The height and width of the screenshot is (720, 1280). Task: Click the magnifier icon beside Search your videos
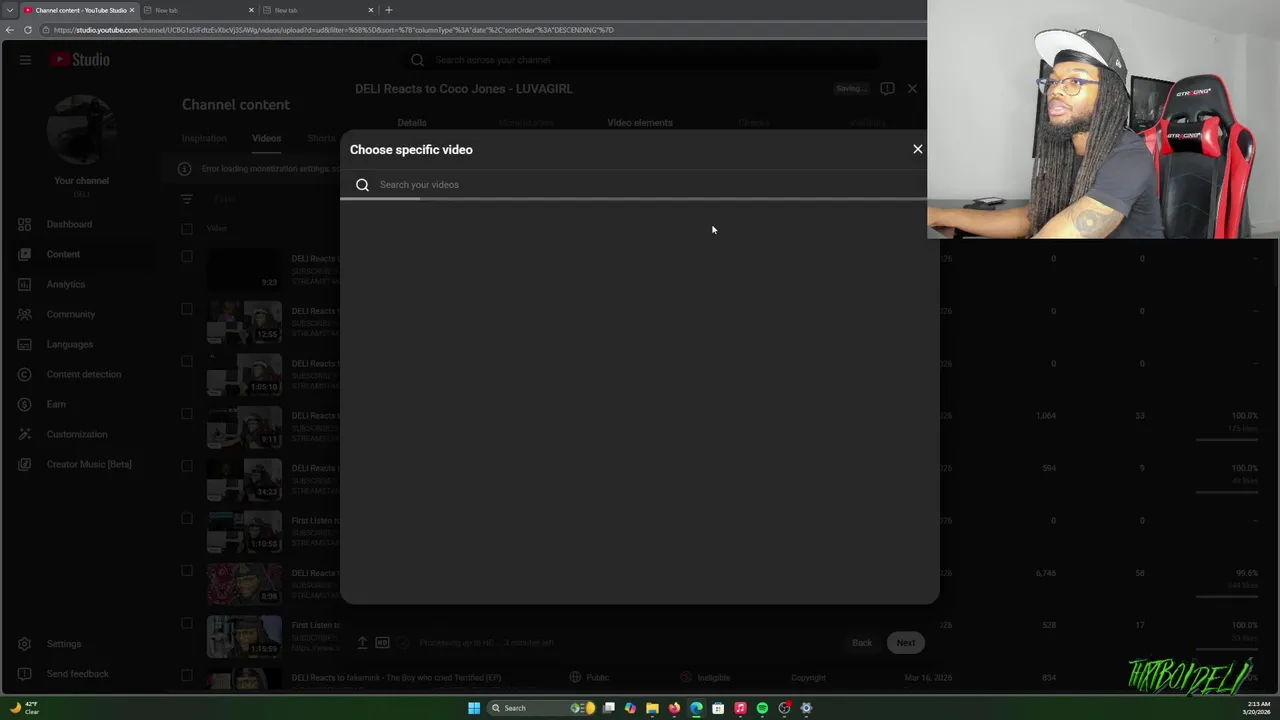[x=362, y=185]
